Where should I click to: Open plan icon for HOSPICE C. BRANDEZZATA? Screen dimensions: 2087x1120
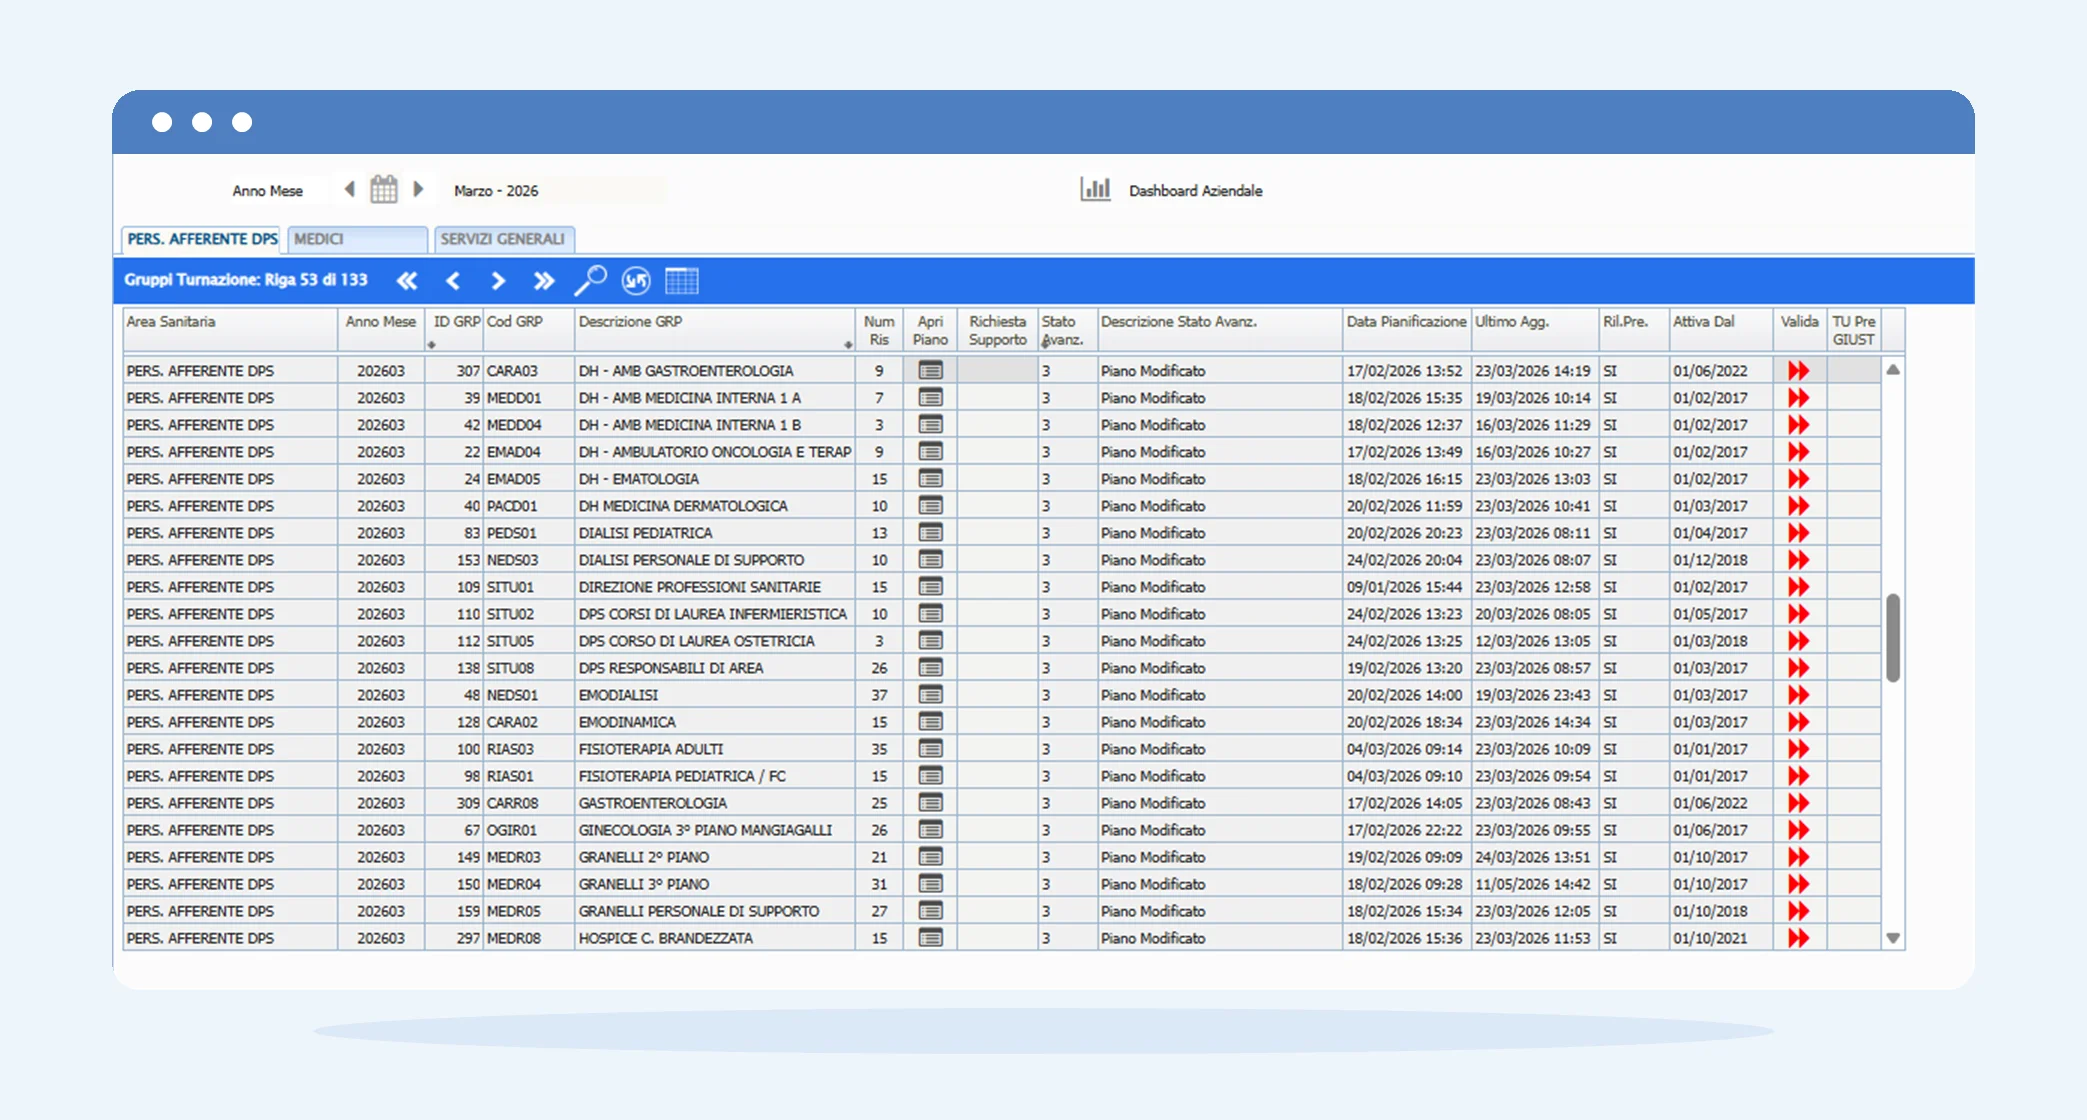tap(930, 938)
